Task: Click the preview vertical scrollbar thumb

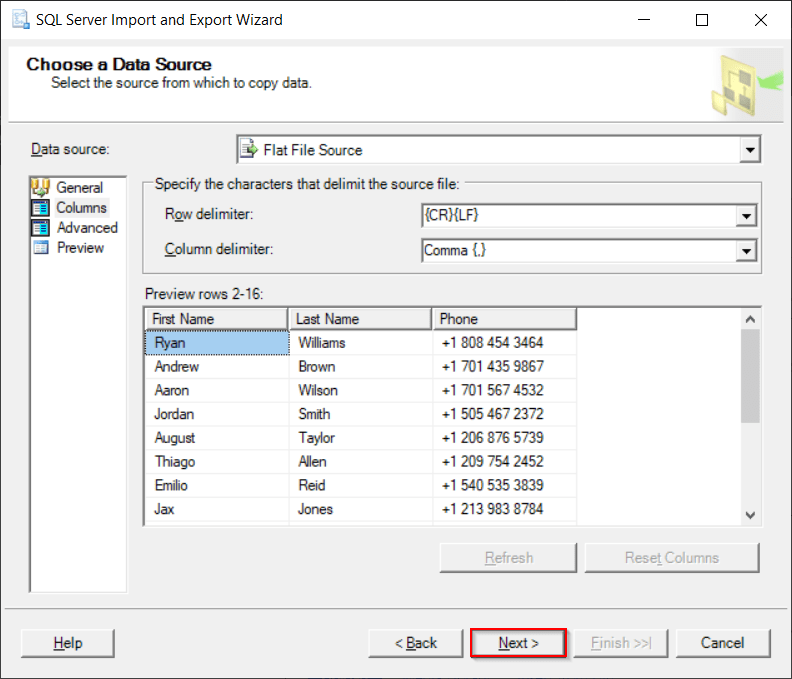Action: click(x=750, y=376)
